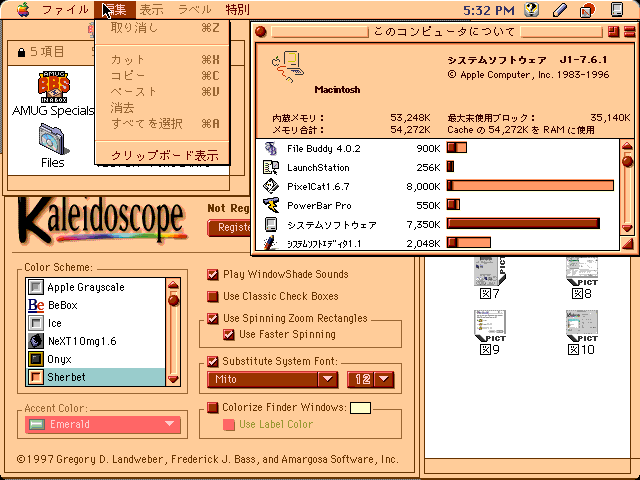Click the LaunchStation app icon
640x480 pixels.
[271, 167]
